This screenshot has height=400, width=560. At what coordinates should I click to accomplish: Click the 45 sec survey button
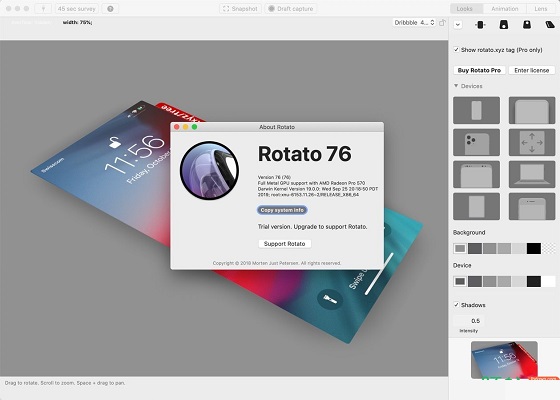(76, 9)
